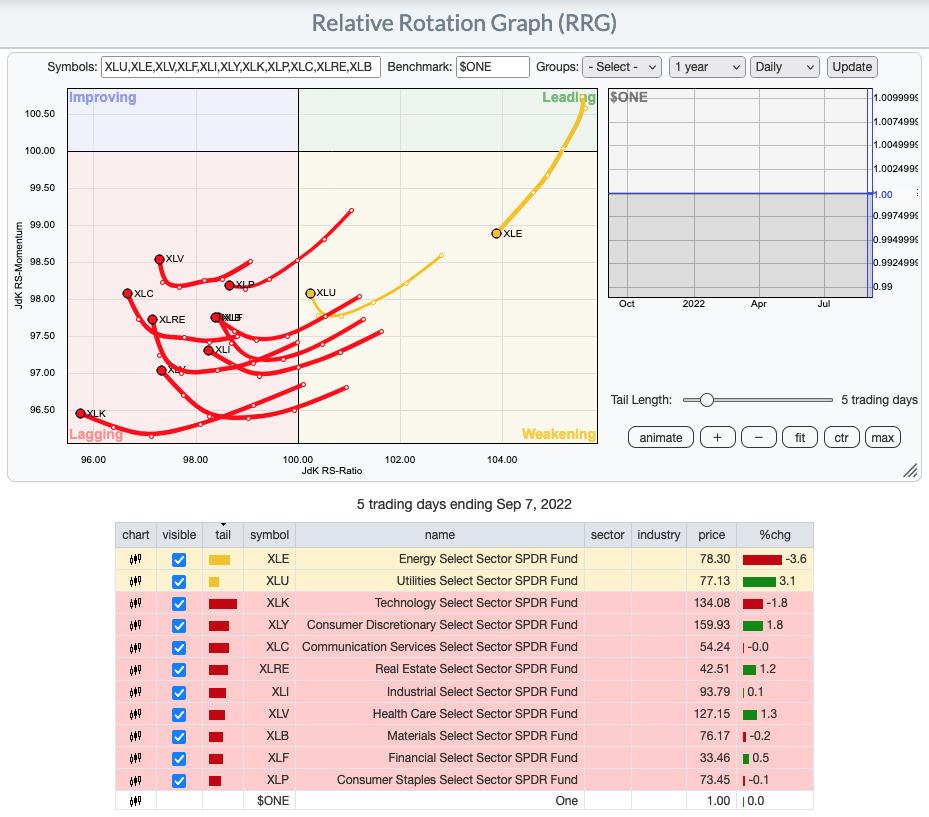This screenshot has height=817, width=929.
Task: Sort the table by the %chg column
Action: coord(775,535)
